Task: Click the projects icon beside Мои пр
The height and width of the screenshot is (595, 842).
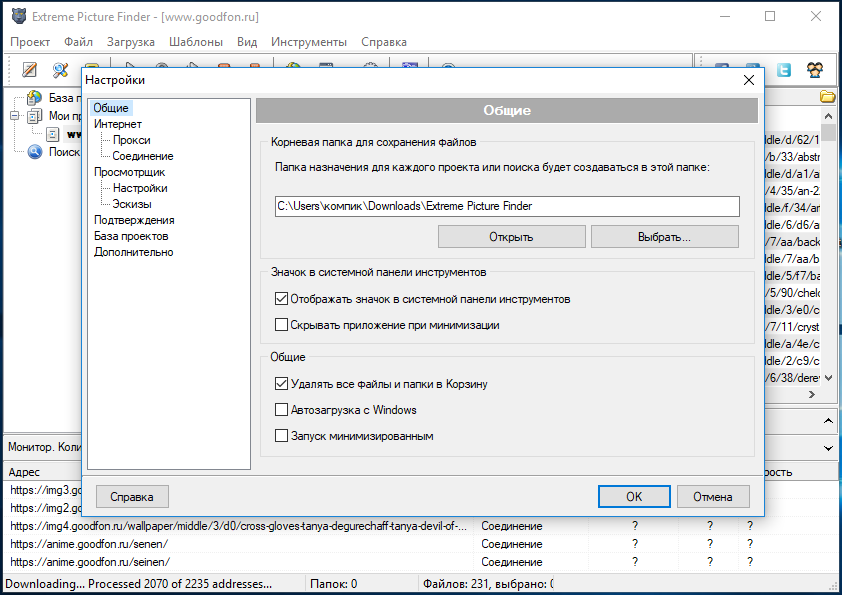Action: click(34, 115)
